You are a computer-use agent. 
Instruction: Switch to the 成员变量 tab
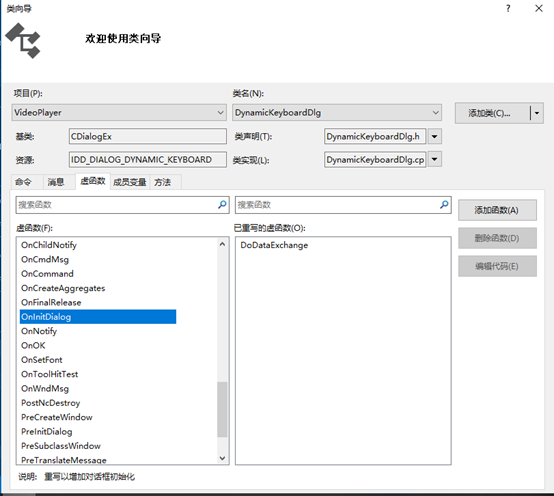(x=130, y=182)
